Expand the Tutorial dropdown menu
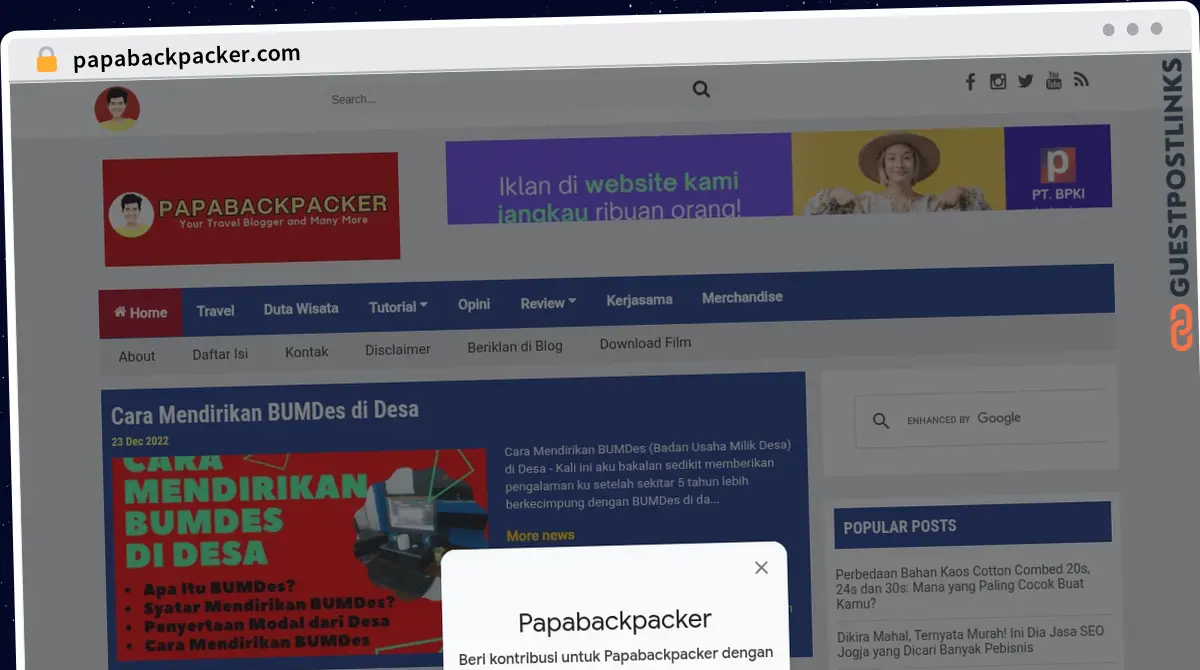Screen dimensions: 1200x670 398,307
